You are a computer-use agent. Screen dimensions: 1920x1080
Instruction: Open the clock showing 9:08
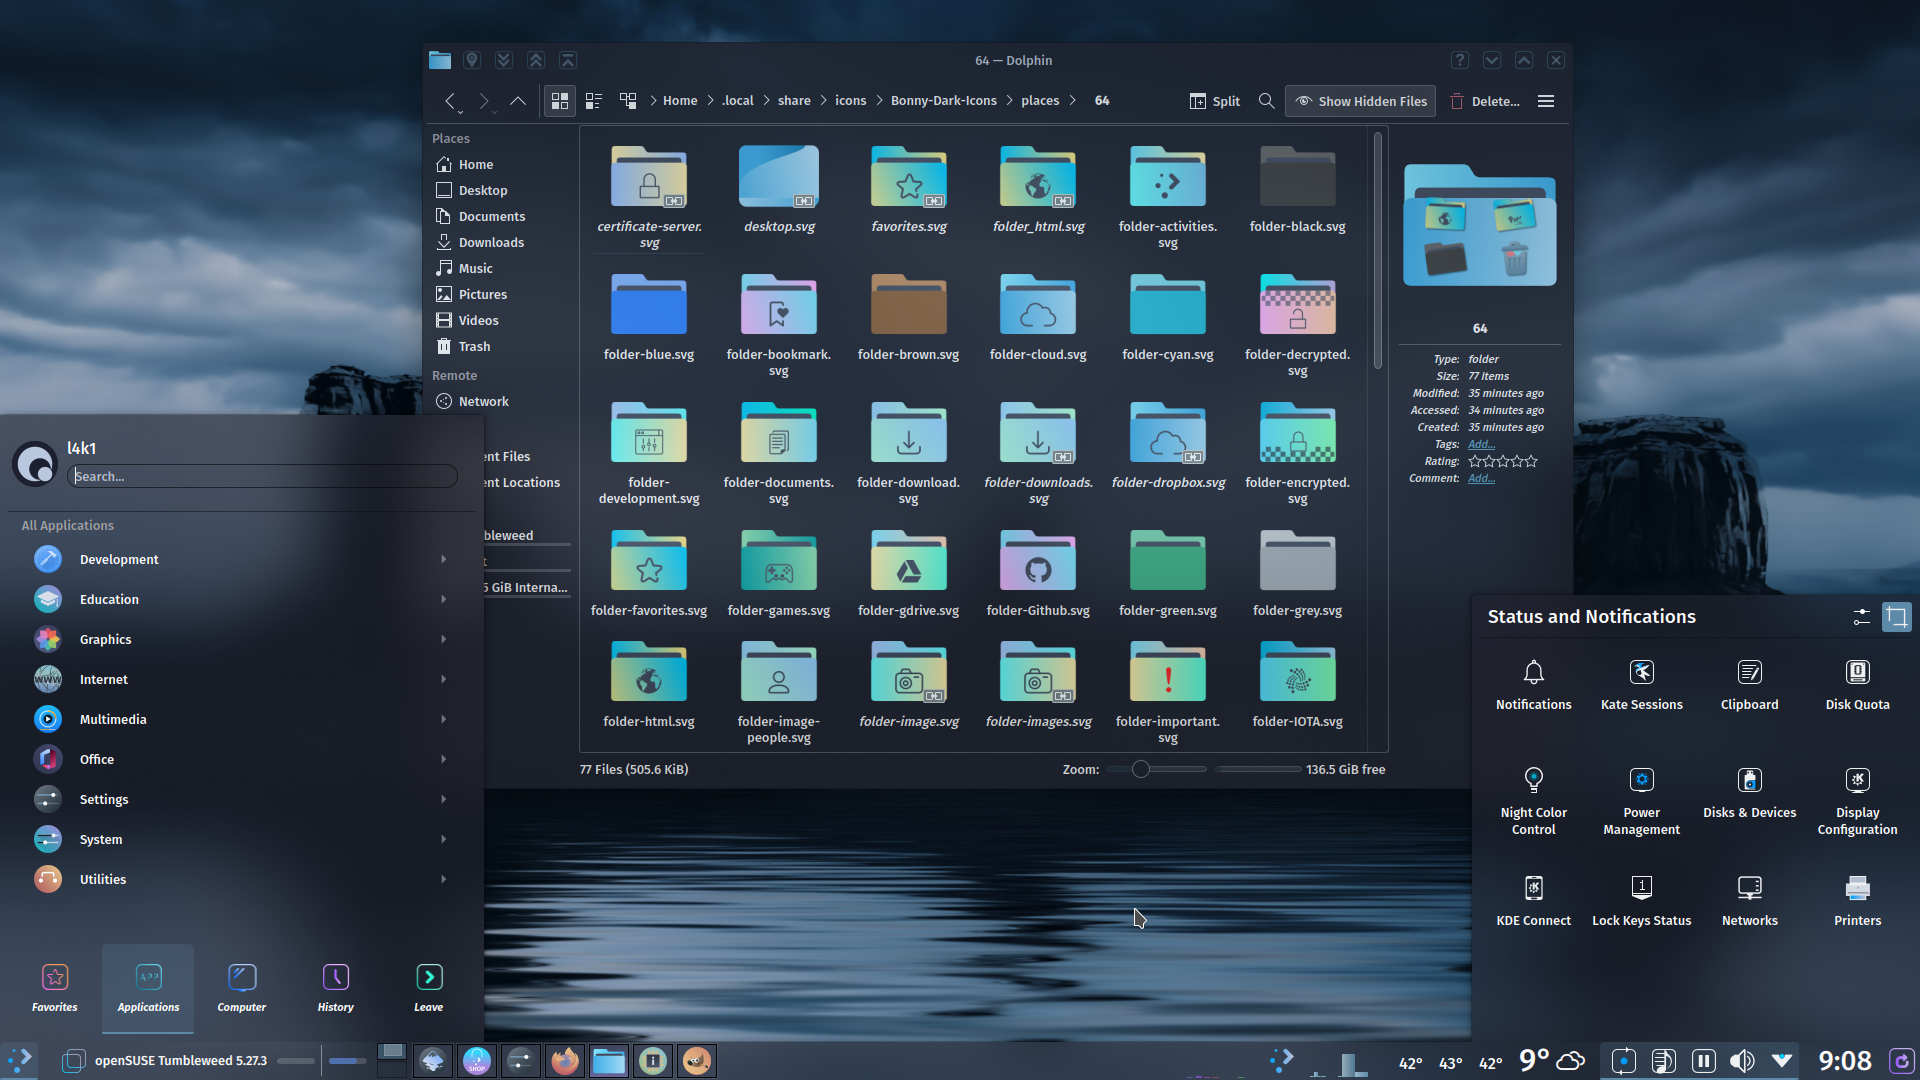pyautogui.click(x=1845, y=1060)
